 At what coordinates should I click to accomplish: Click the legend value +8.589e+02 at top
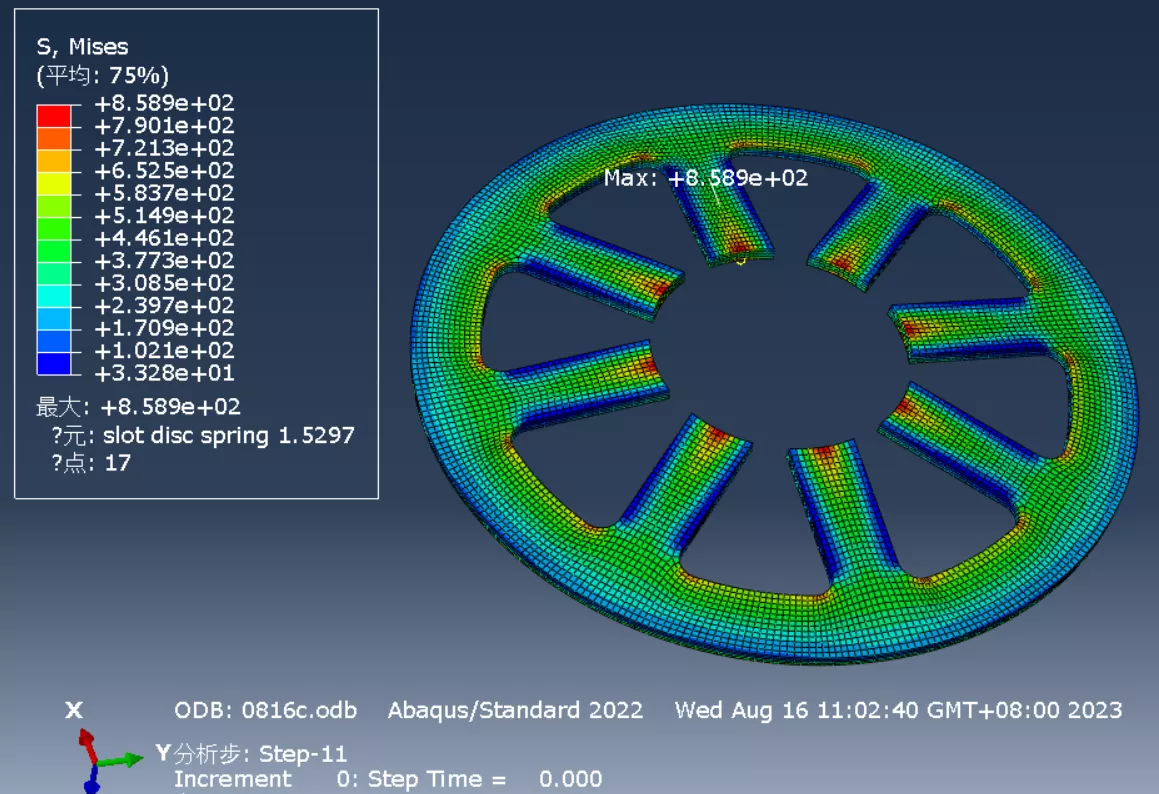(164, 103)
